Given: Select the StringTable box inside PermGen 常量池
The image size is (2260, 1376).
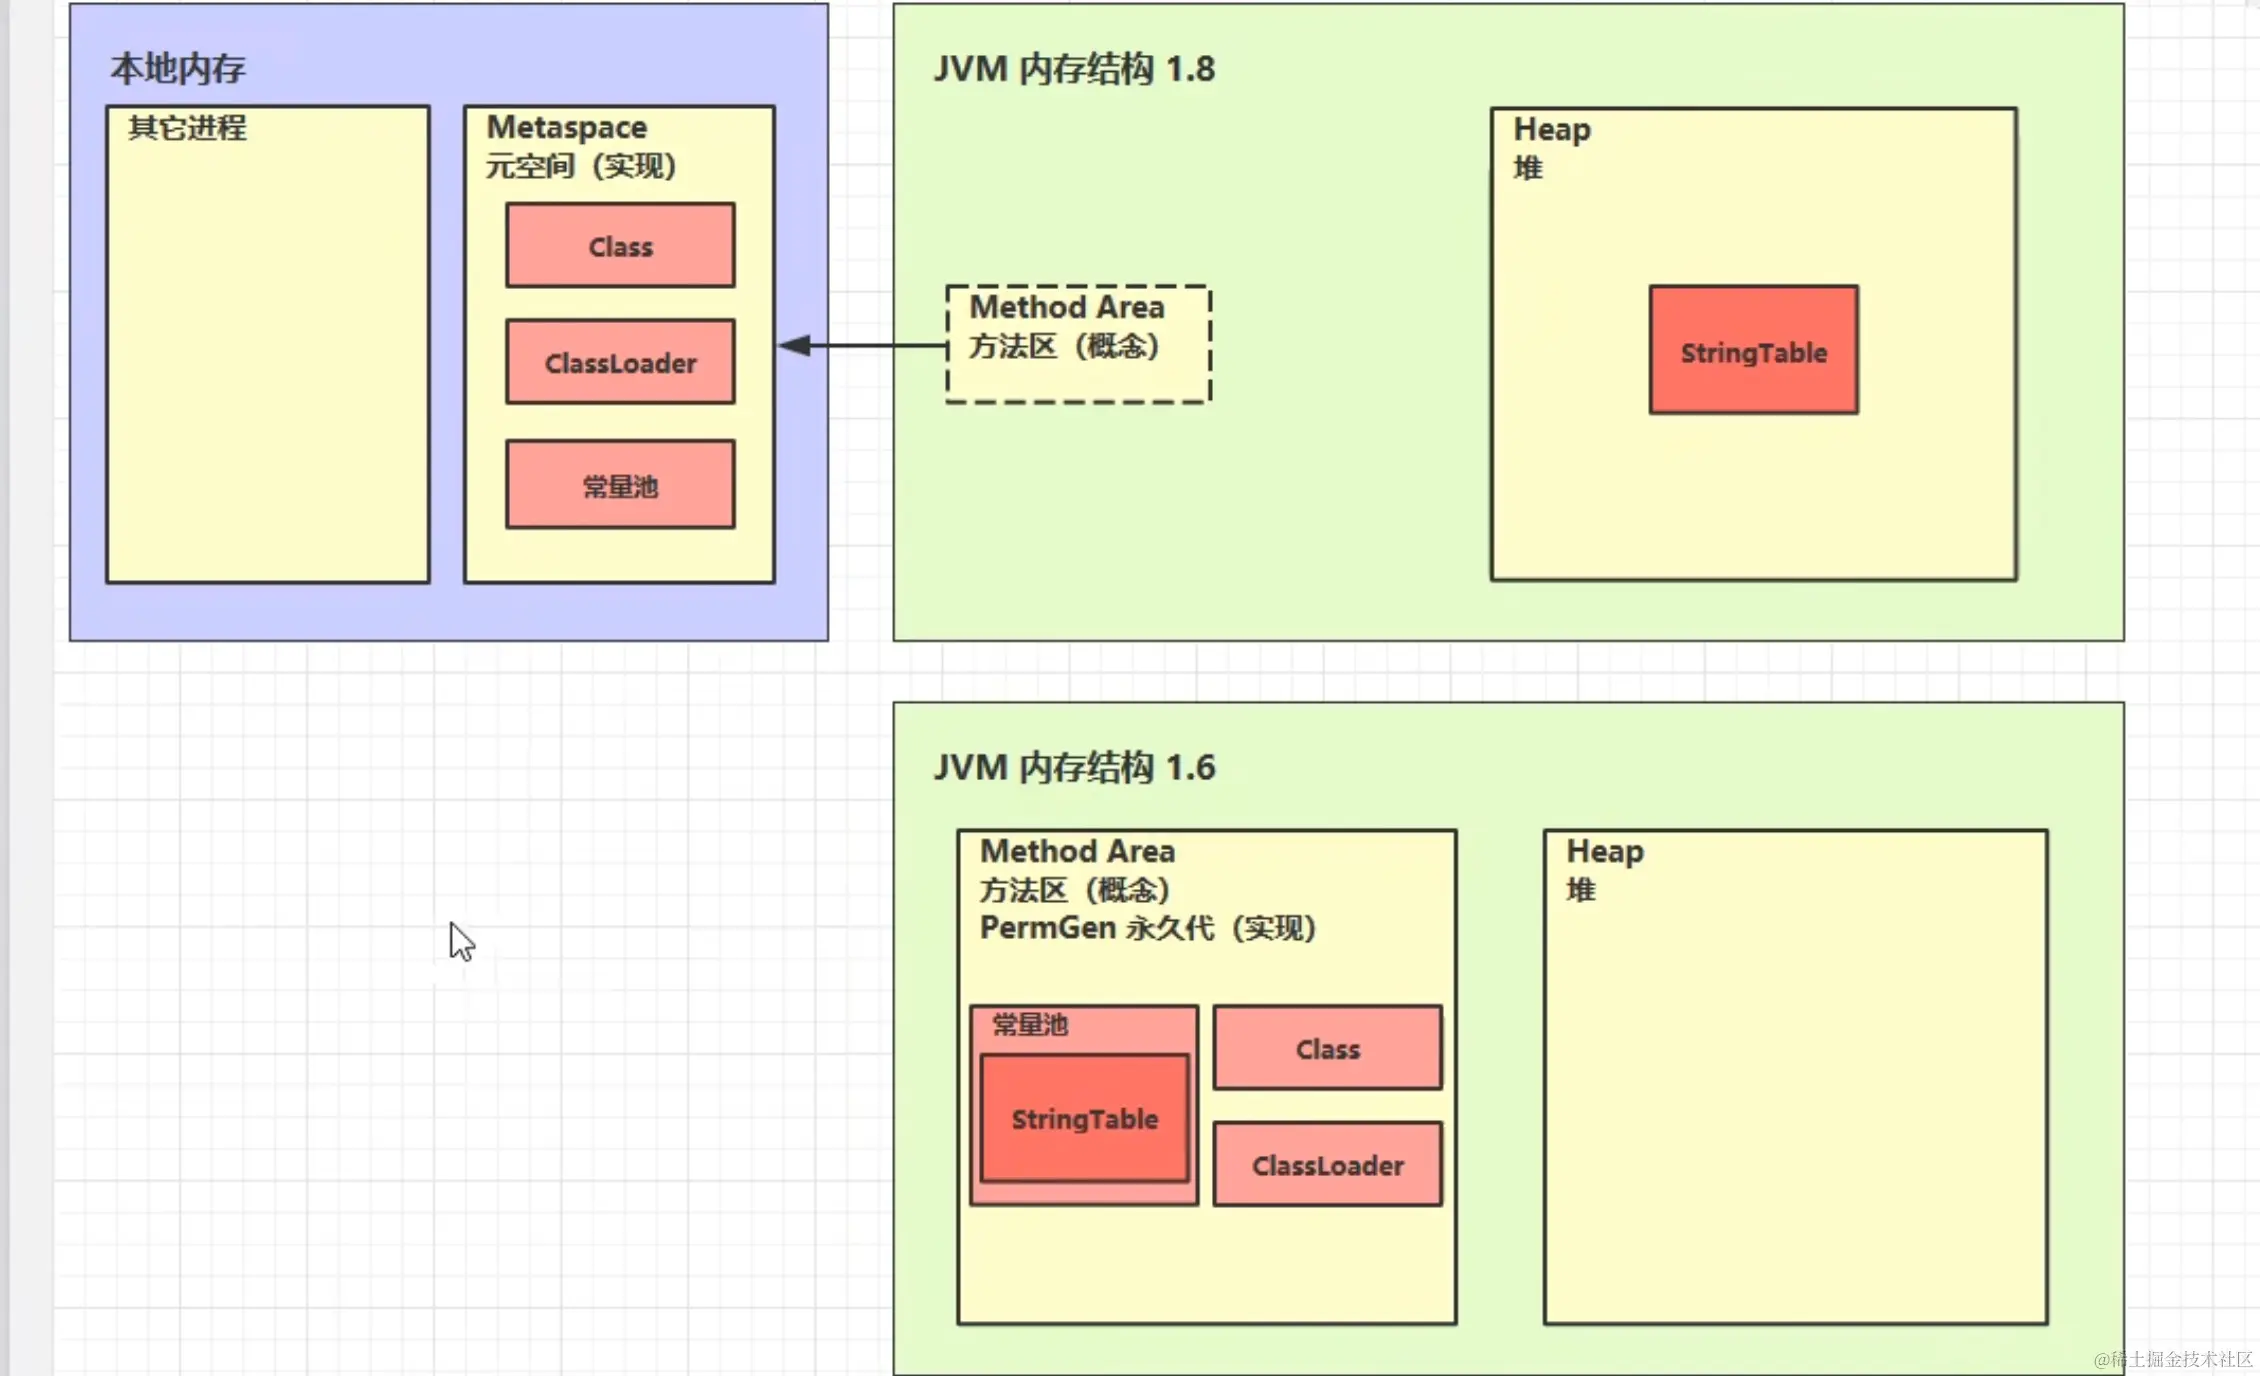Looking at the screenshot, I should click(x=1084, y=1118).
